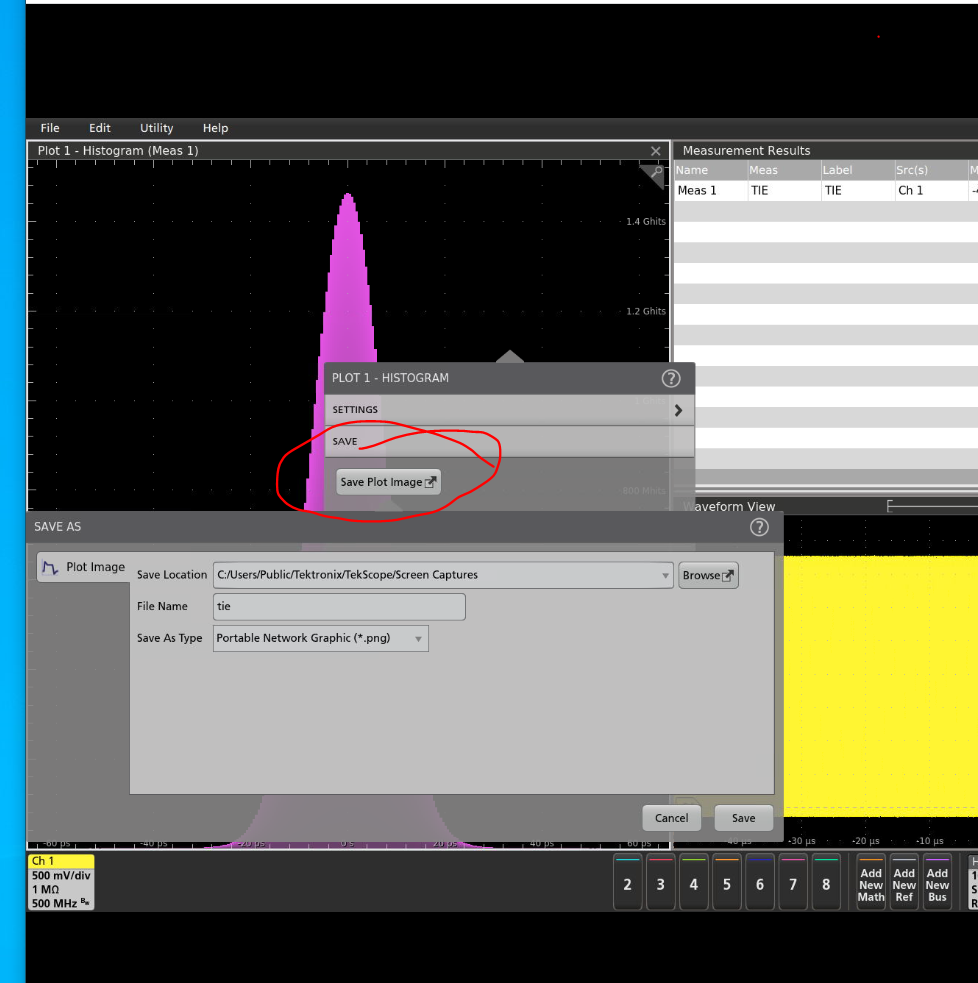Click the Save Plot Image button
The image size is (978, 983).
coord(388,482)
